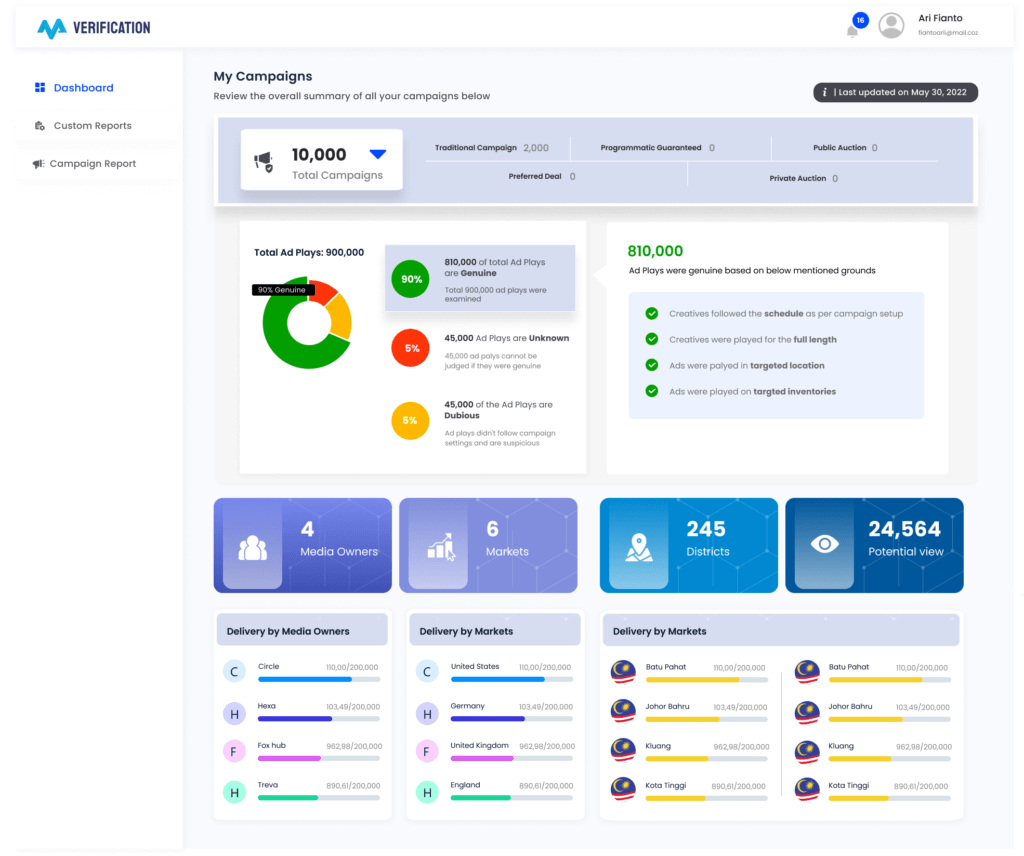Image resolution: width=1024 pixels, height=856 pixels.
Task: Click the schedule green checkmark
Action: (652, 313)
